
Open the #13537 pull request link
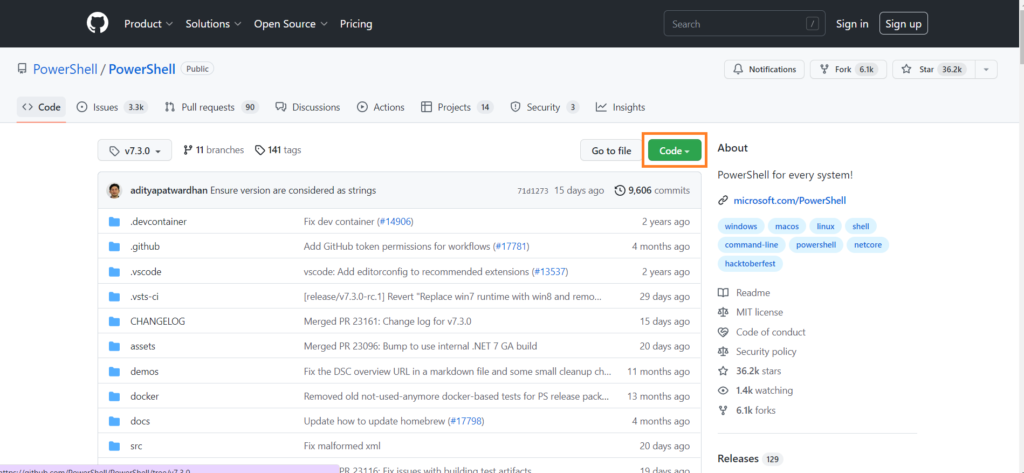pos(549,272)
